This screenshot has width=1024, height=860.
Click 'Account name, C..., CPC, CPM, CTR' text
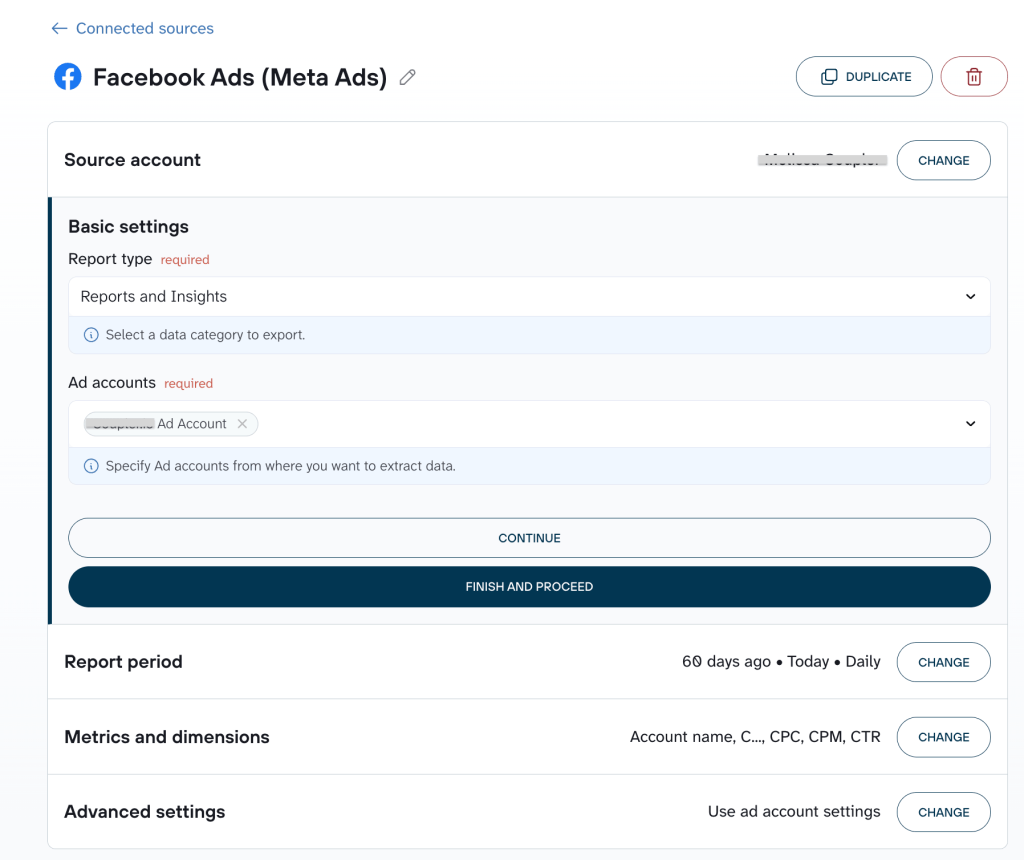[x=755, y=737]
